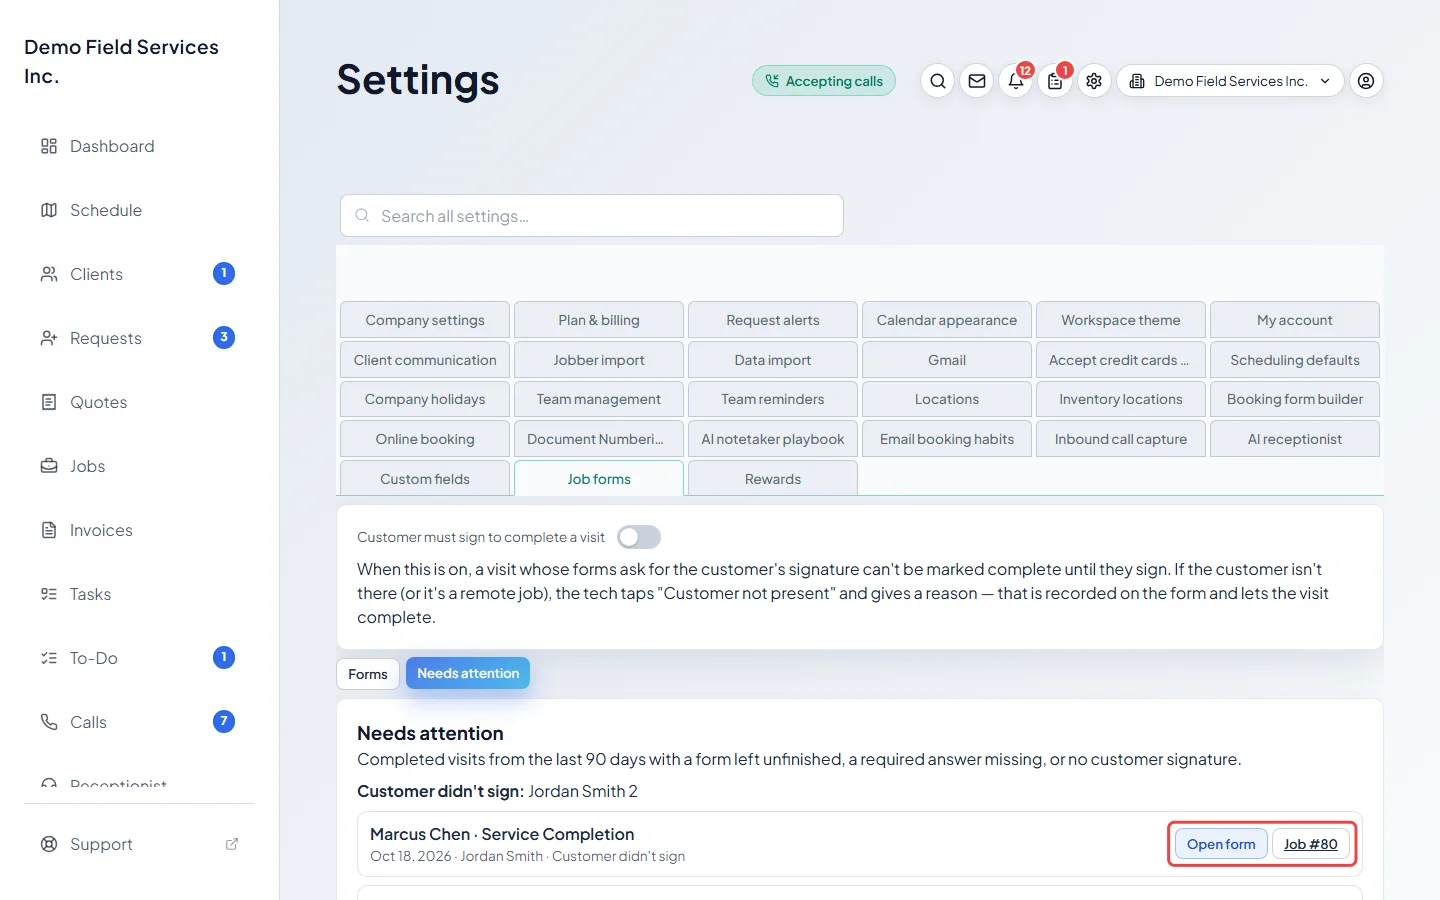Click the Tasks list icon
Viewport: 1440px width, 900px height.
click(x=49, y=594)
